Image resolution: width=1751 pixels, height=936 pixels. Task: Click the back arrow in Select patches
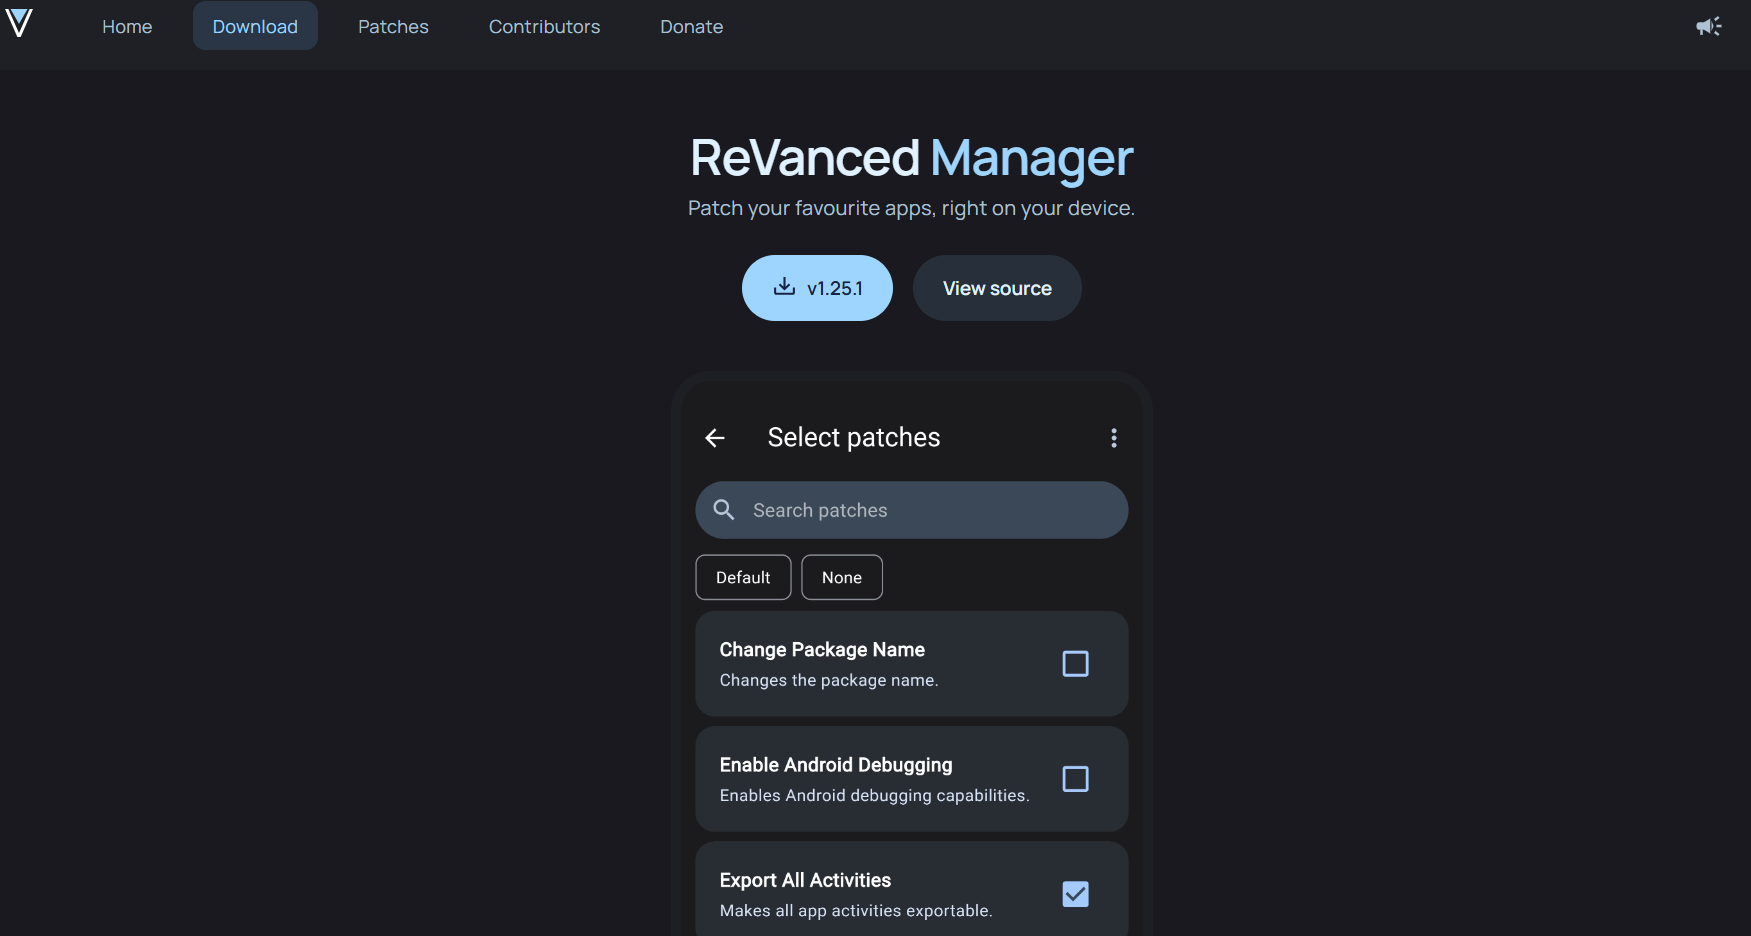(715, 438)
